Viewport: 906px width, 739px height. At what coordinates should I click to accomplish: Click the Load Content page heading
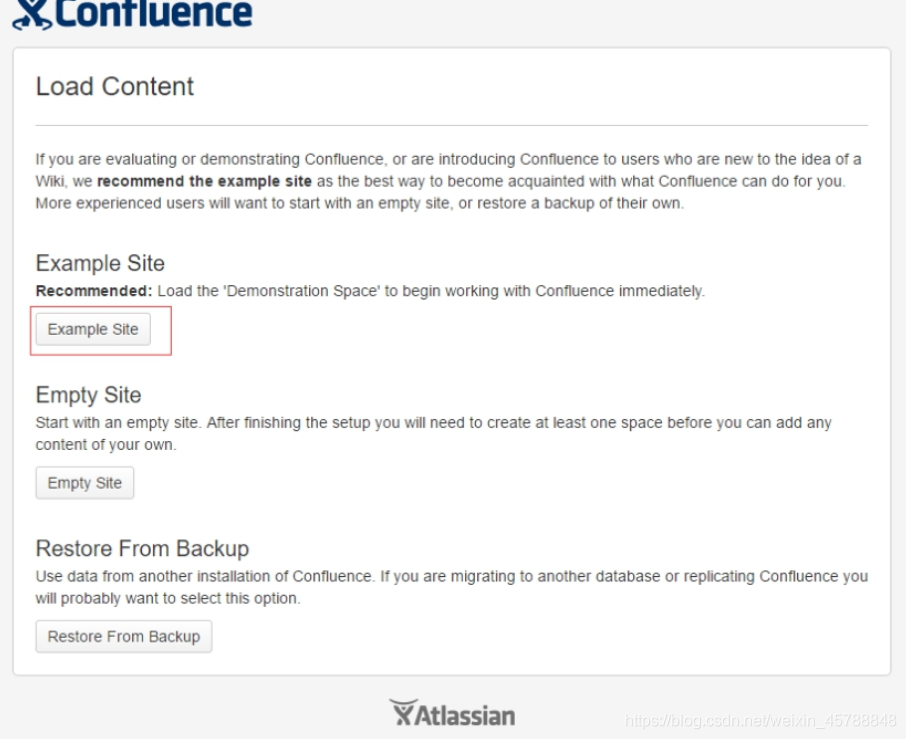(114, 87)
